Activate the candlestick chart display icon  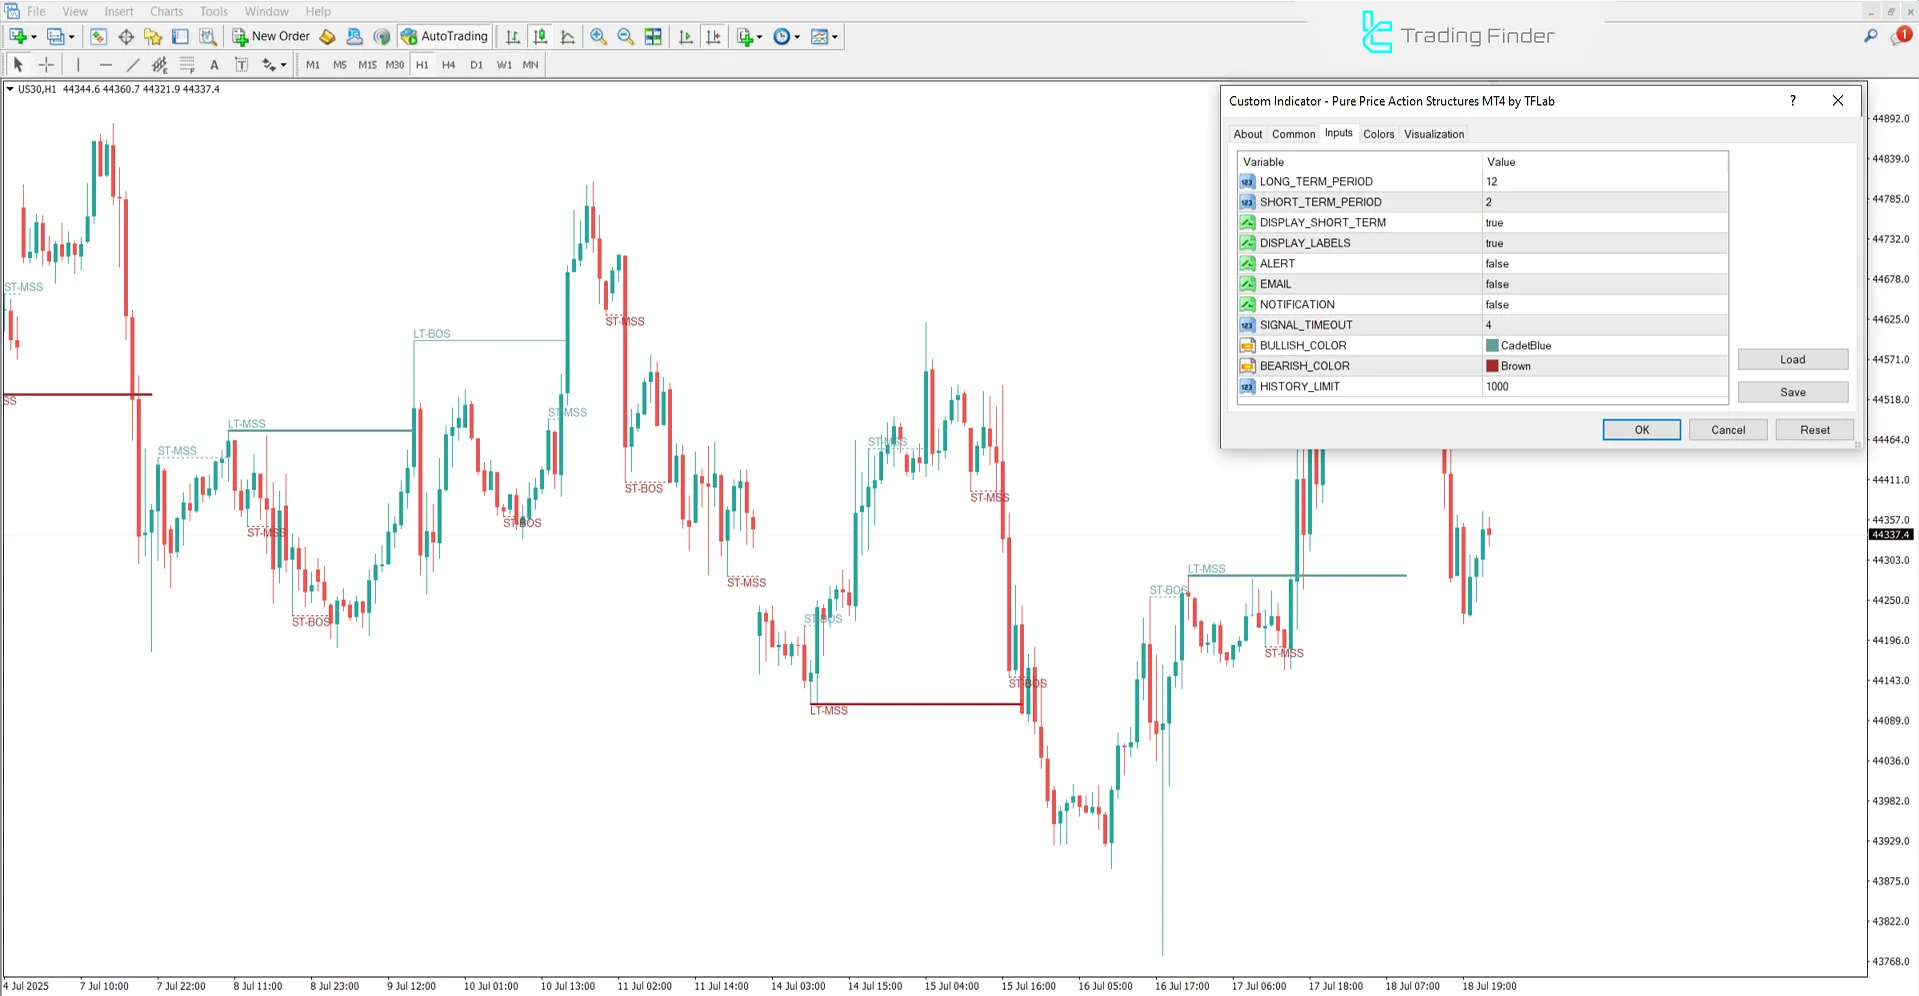pos(542,37)
